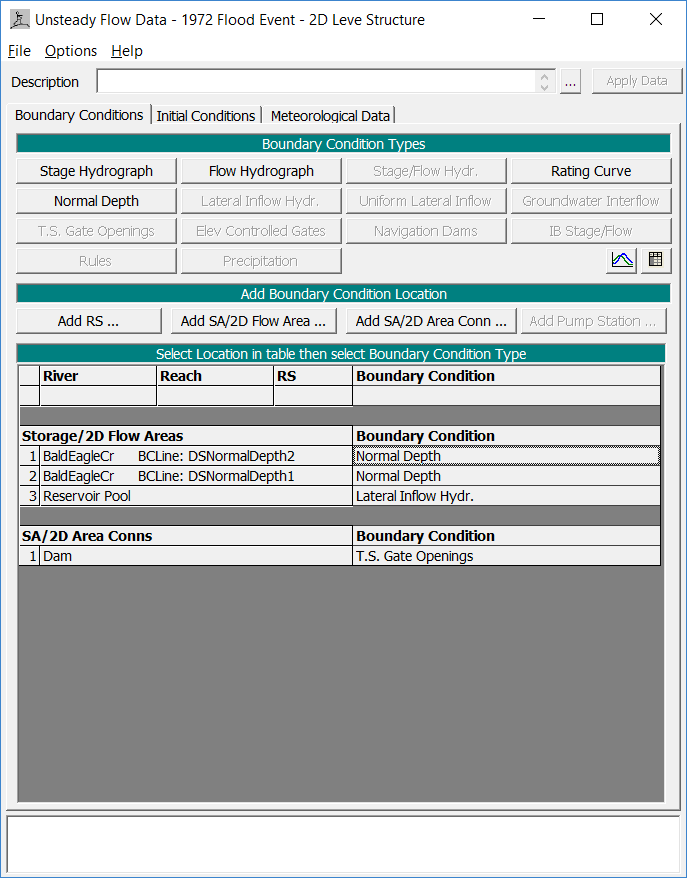This screenshot has width=687, height=878.
Task: Click the Description field down arrow
Action: coord(544,88)
